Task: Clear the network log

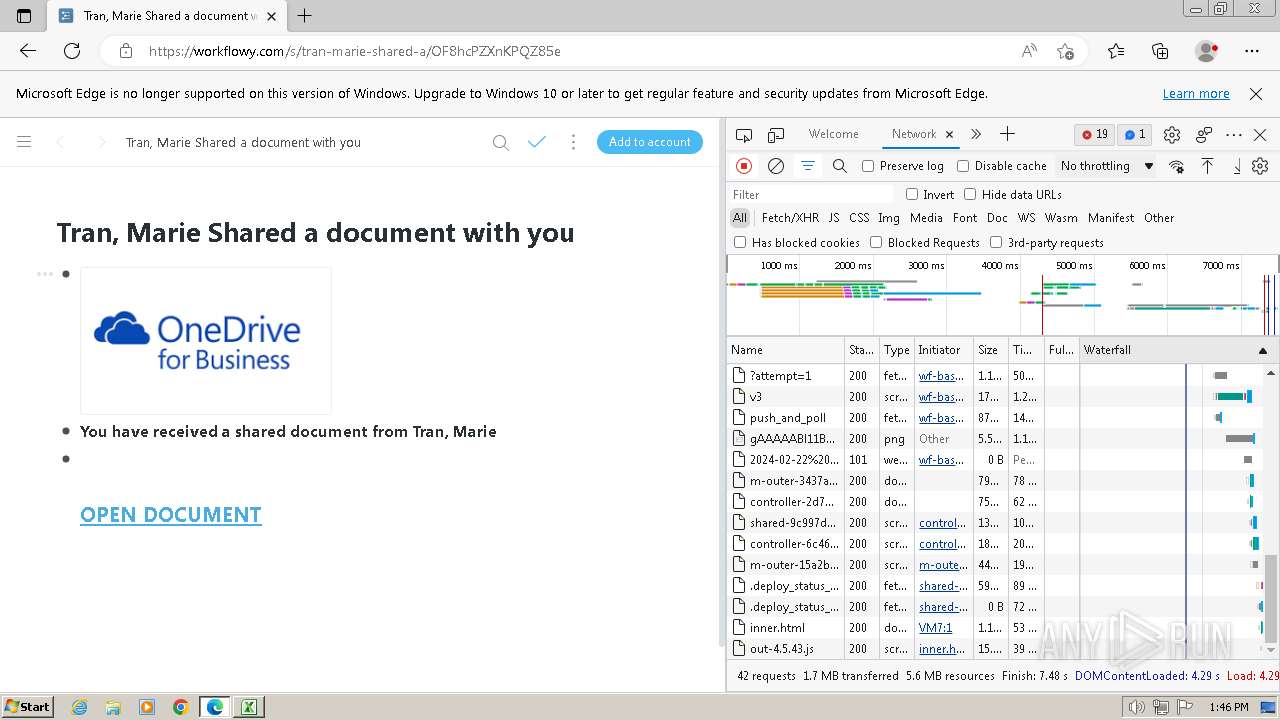Action: (x=776, y=166)
